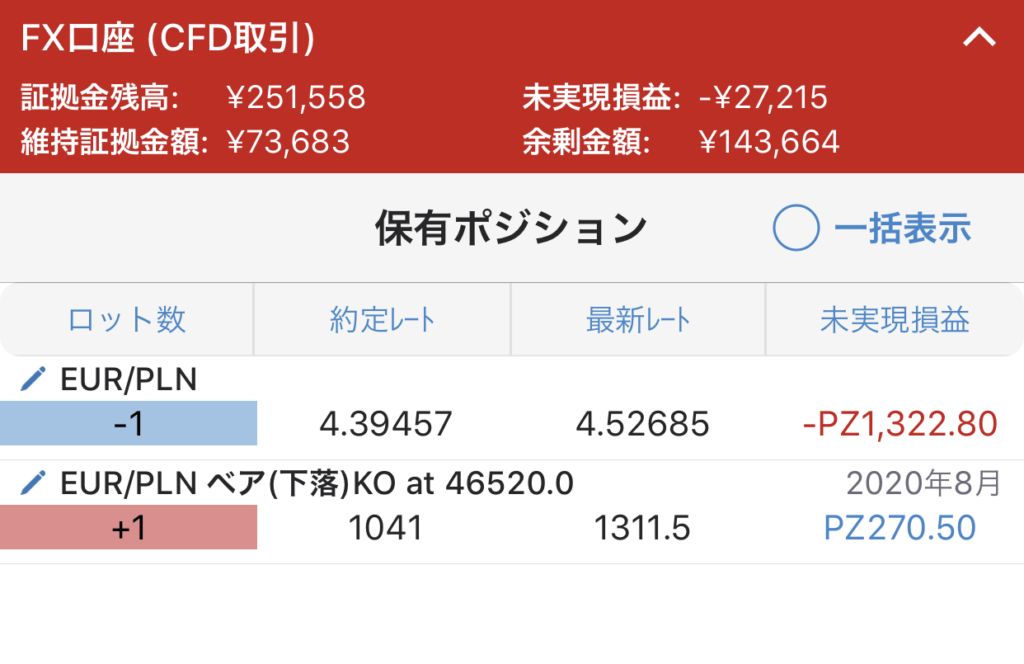The height and width of the screenshot is (664, 1024).
Task: Open the PZ270.50 unrealized profit value
Action: point(900,528)
